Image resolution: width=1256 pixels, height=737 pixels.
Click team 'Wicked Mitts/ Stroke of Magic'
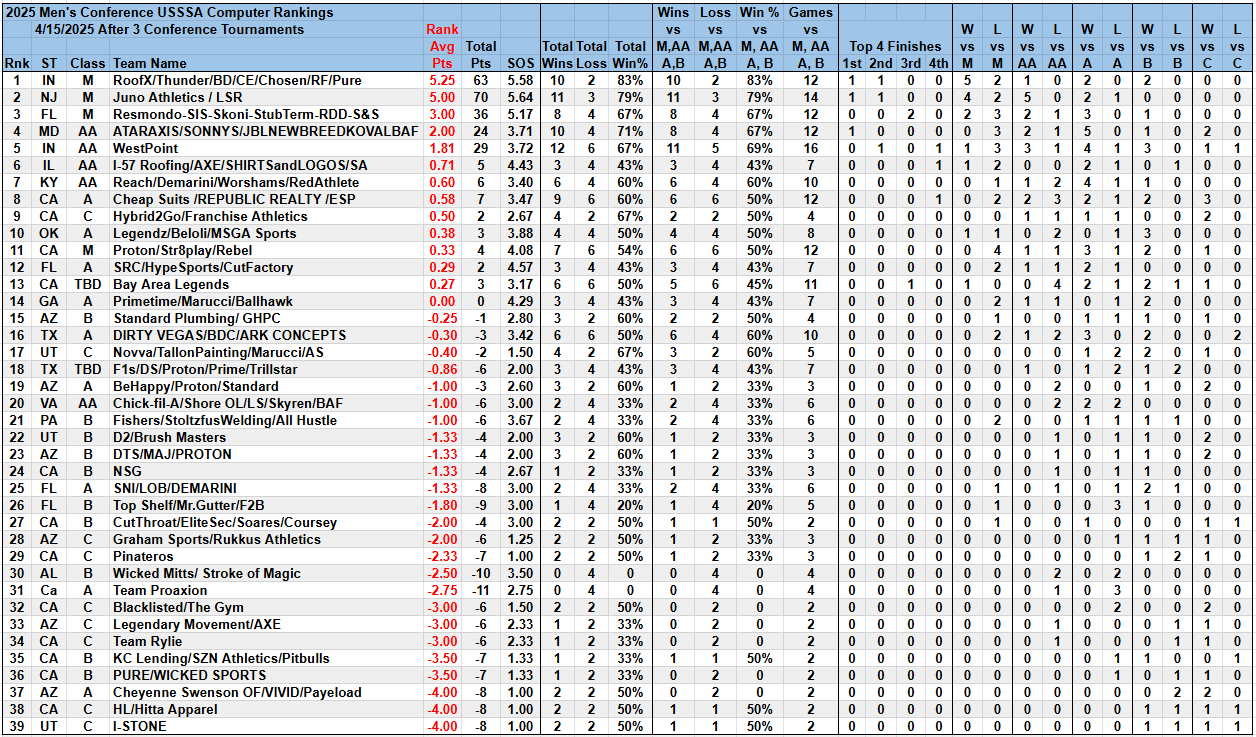point(208,573)
